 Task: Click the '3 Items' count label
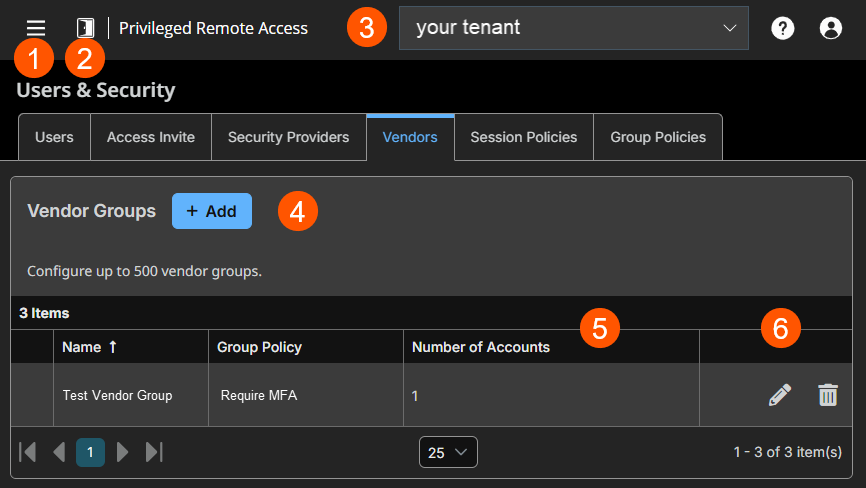[x=44, y=313]
